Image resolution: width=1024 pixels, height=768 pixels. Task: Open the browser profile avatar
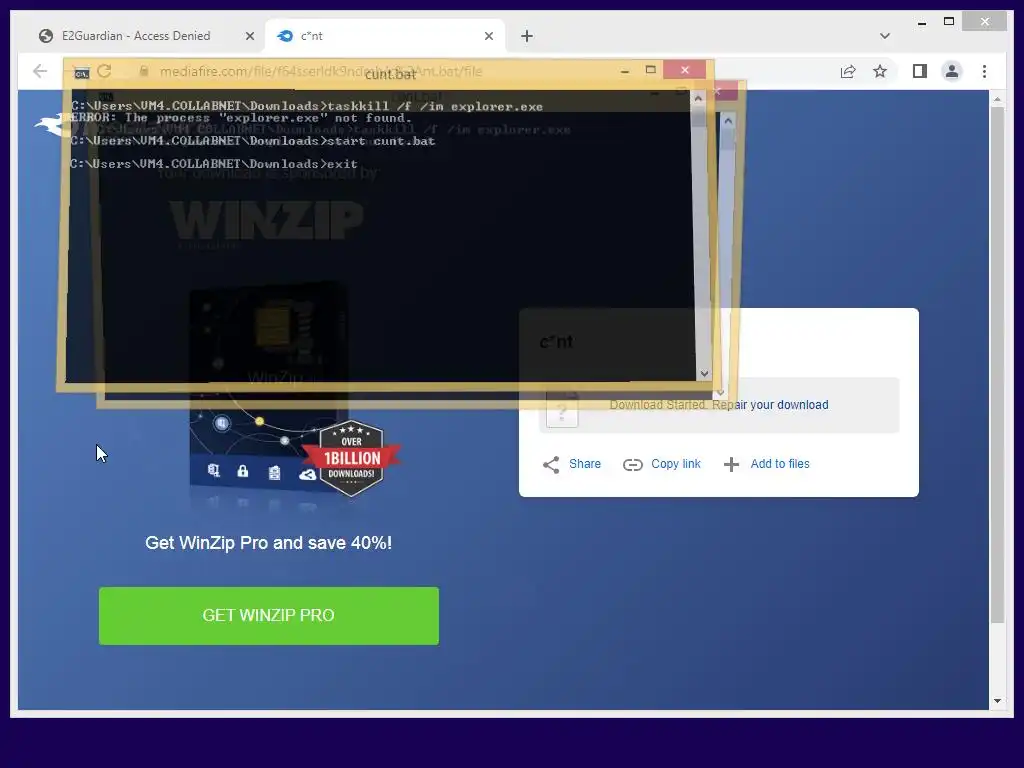(x=952, y=71)
